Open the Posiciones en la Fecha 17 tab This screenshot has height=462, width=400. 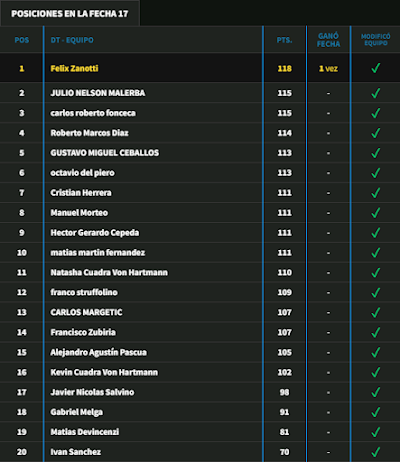tap(70, 13)
